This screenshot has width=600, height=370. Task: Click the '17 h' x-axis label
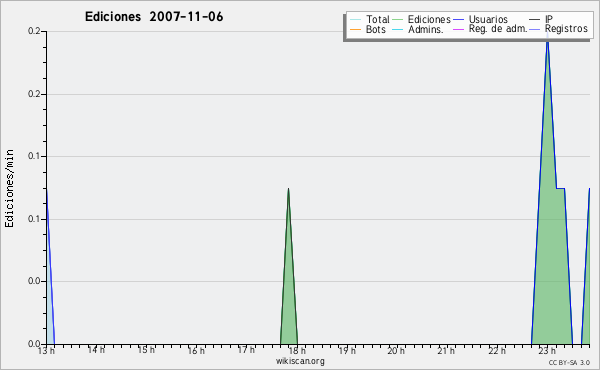tap(246, 350)
